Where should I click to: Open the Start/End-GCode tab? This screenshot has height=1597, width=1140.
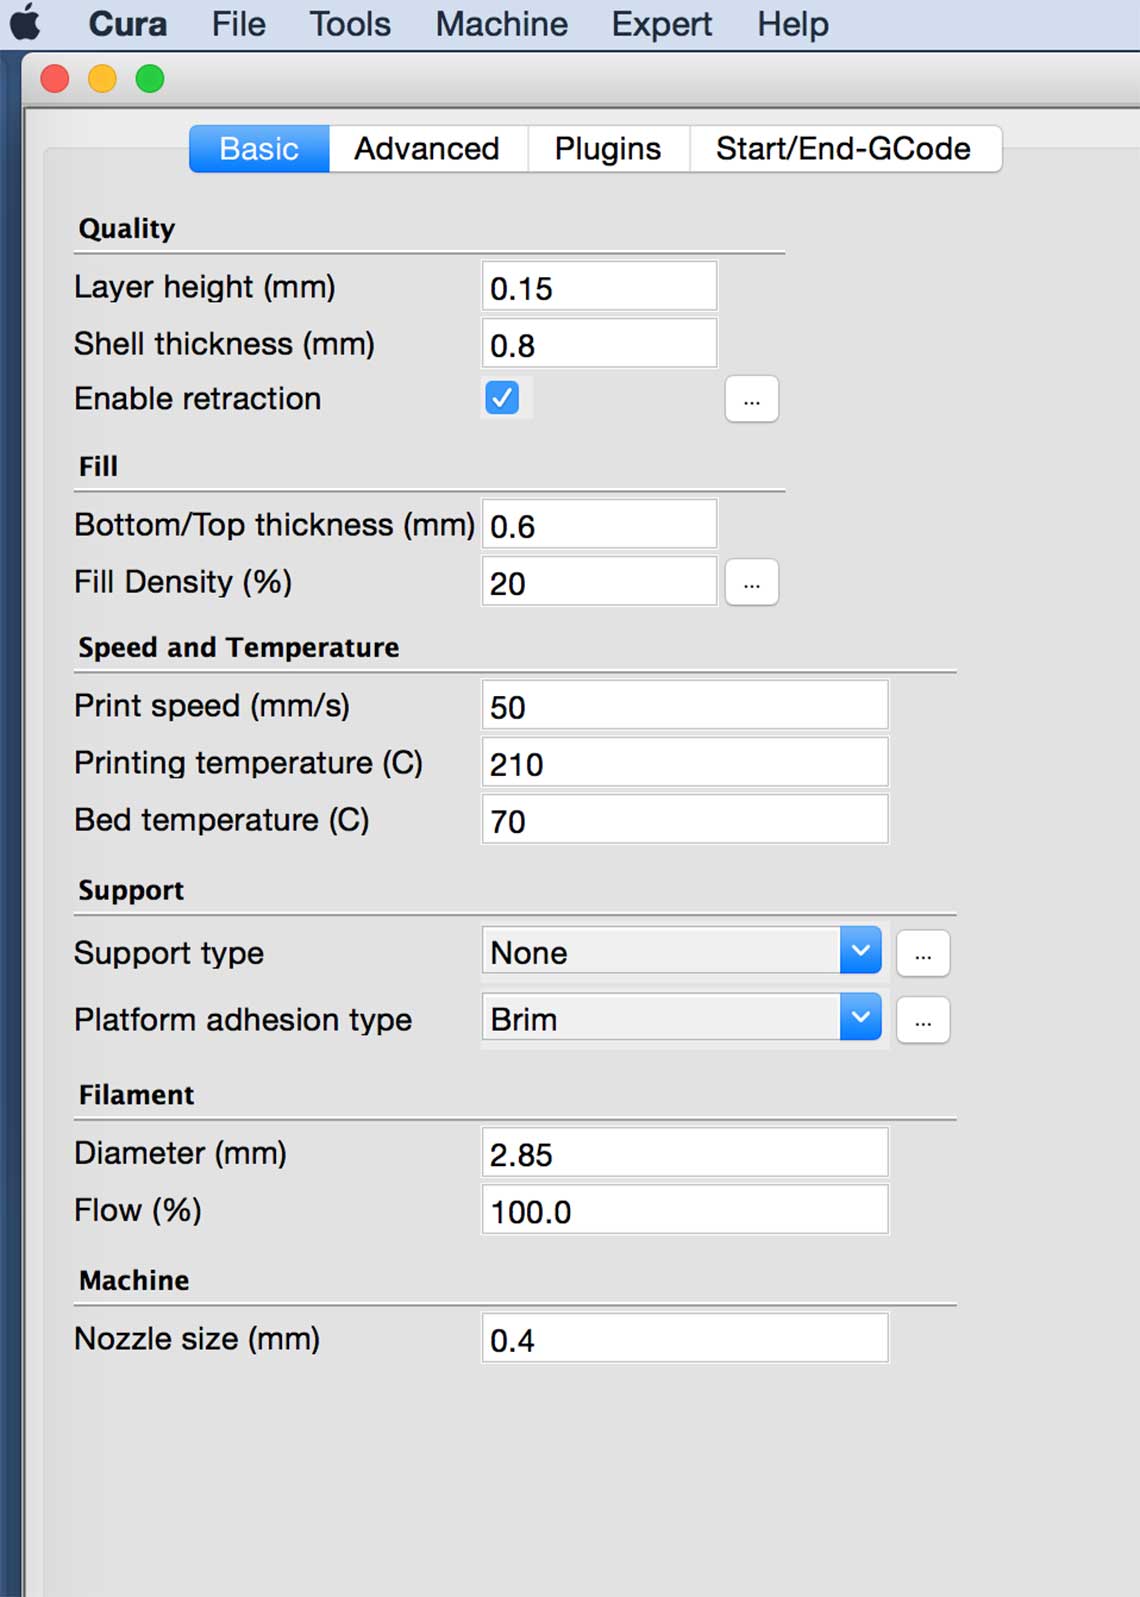click(x=844, y=149)
